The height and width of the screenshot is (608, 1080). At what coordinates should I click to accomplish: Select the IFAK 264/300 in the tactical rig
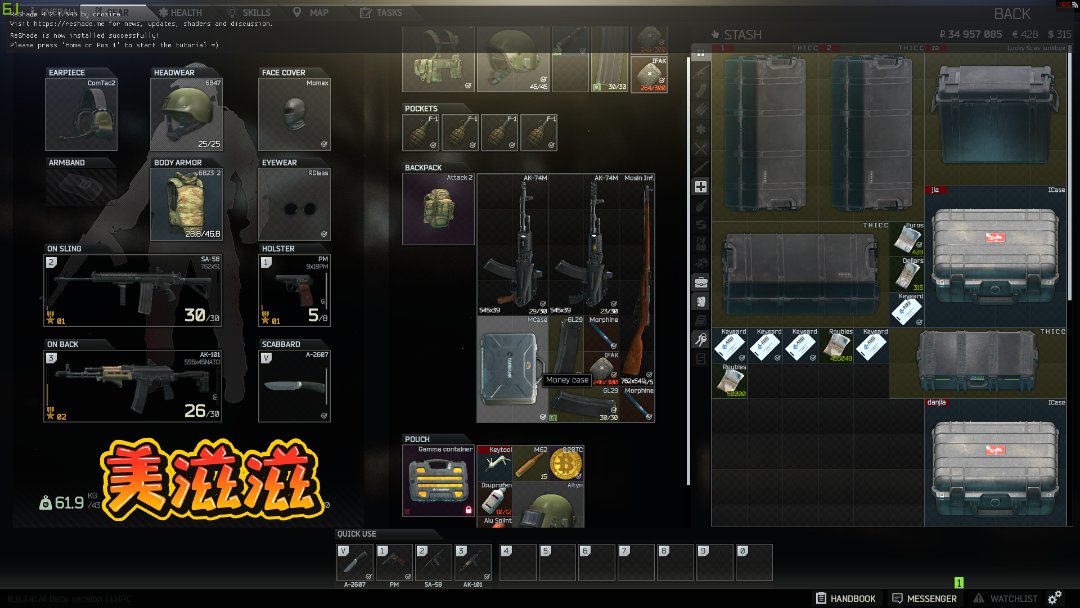[649, 74]
